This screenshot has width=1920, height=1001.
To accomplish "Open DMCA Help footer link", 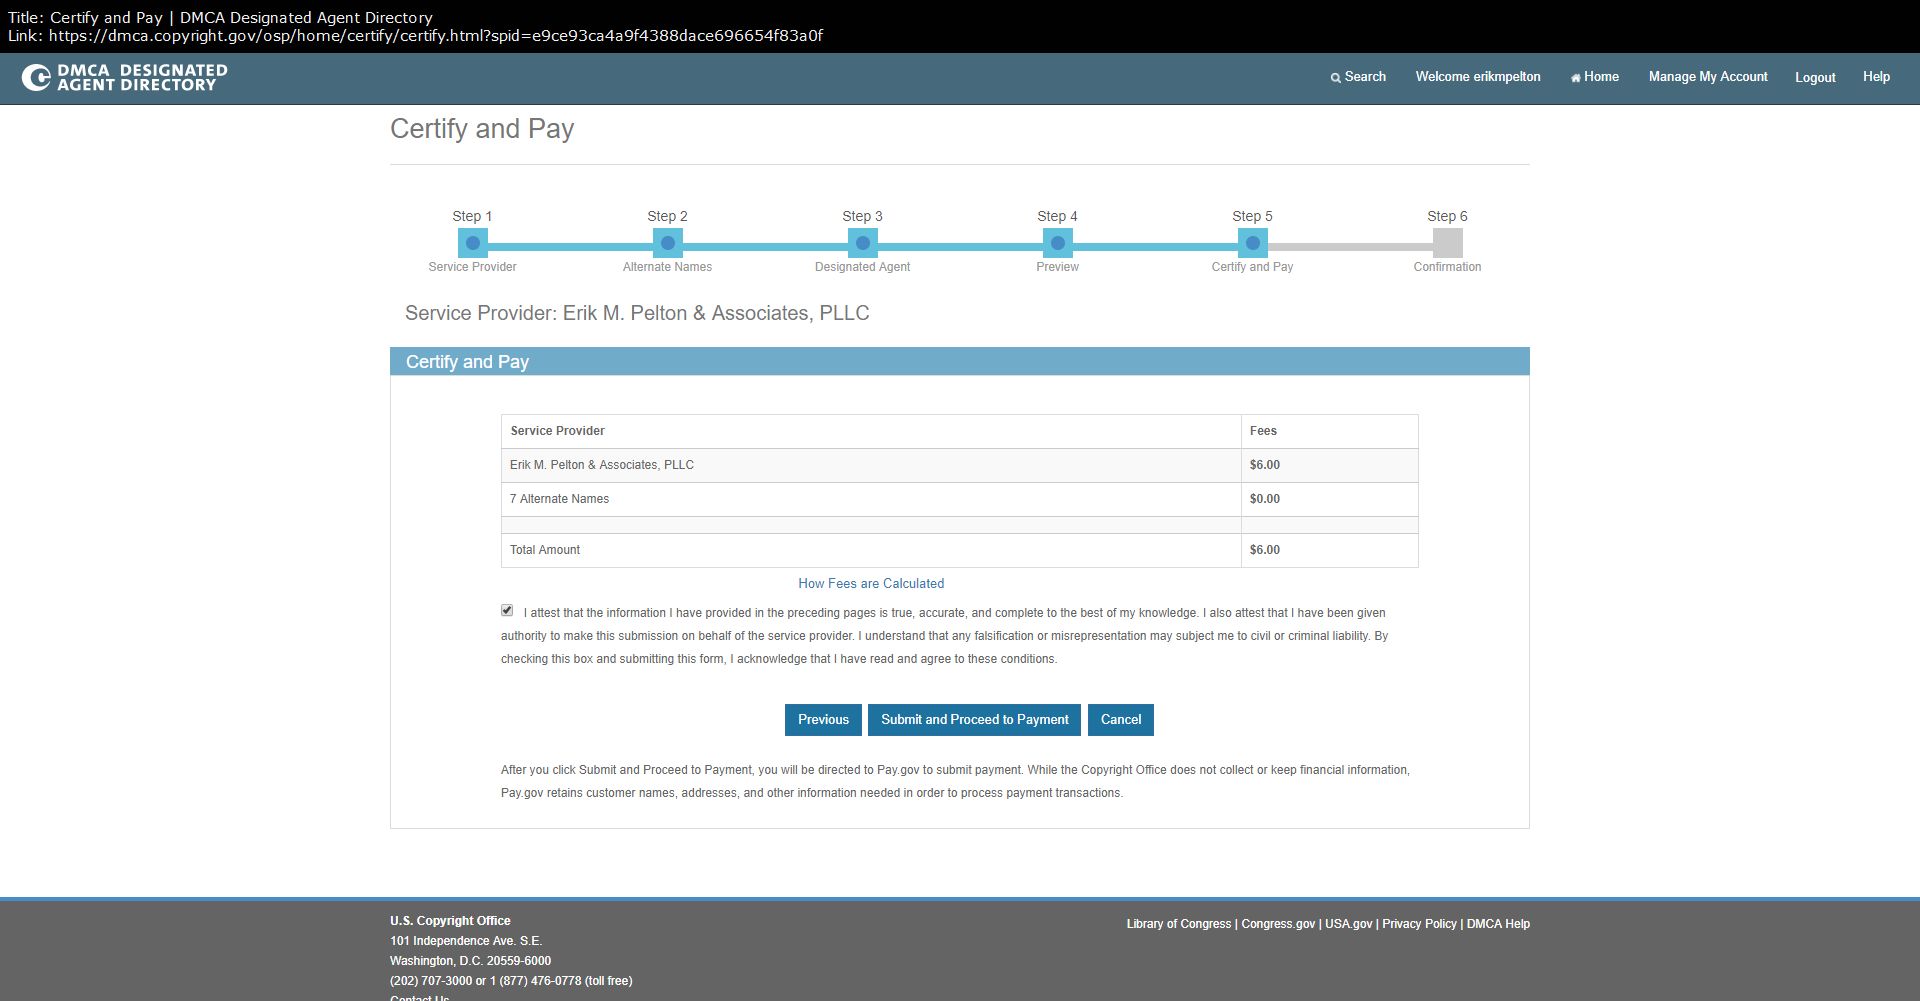I will 1498,924.
